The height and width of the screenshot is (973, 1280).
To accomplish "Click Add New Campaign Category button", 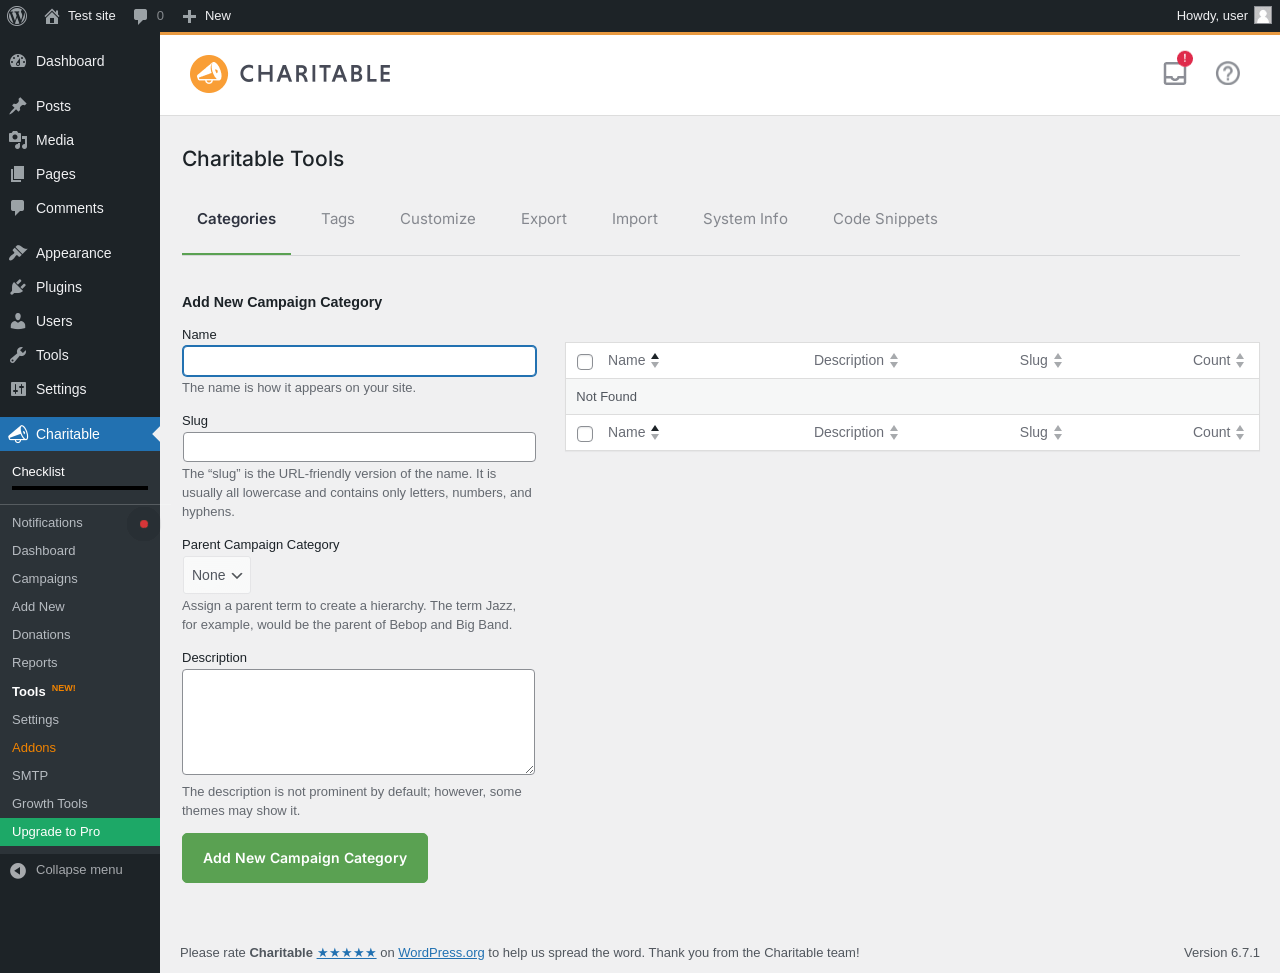I will 305,858.
